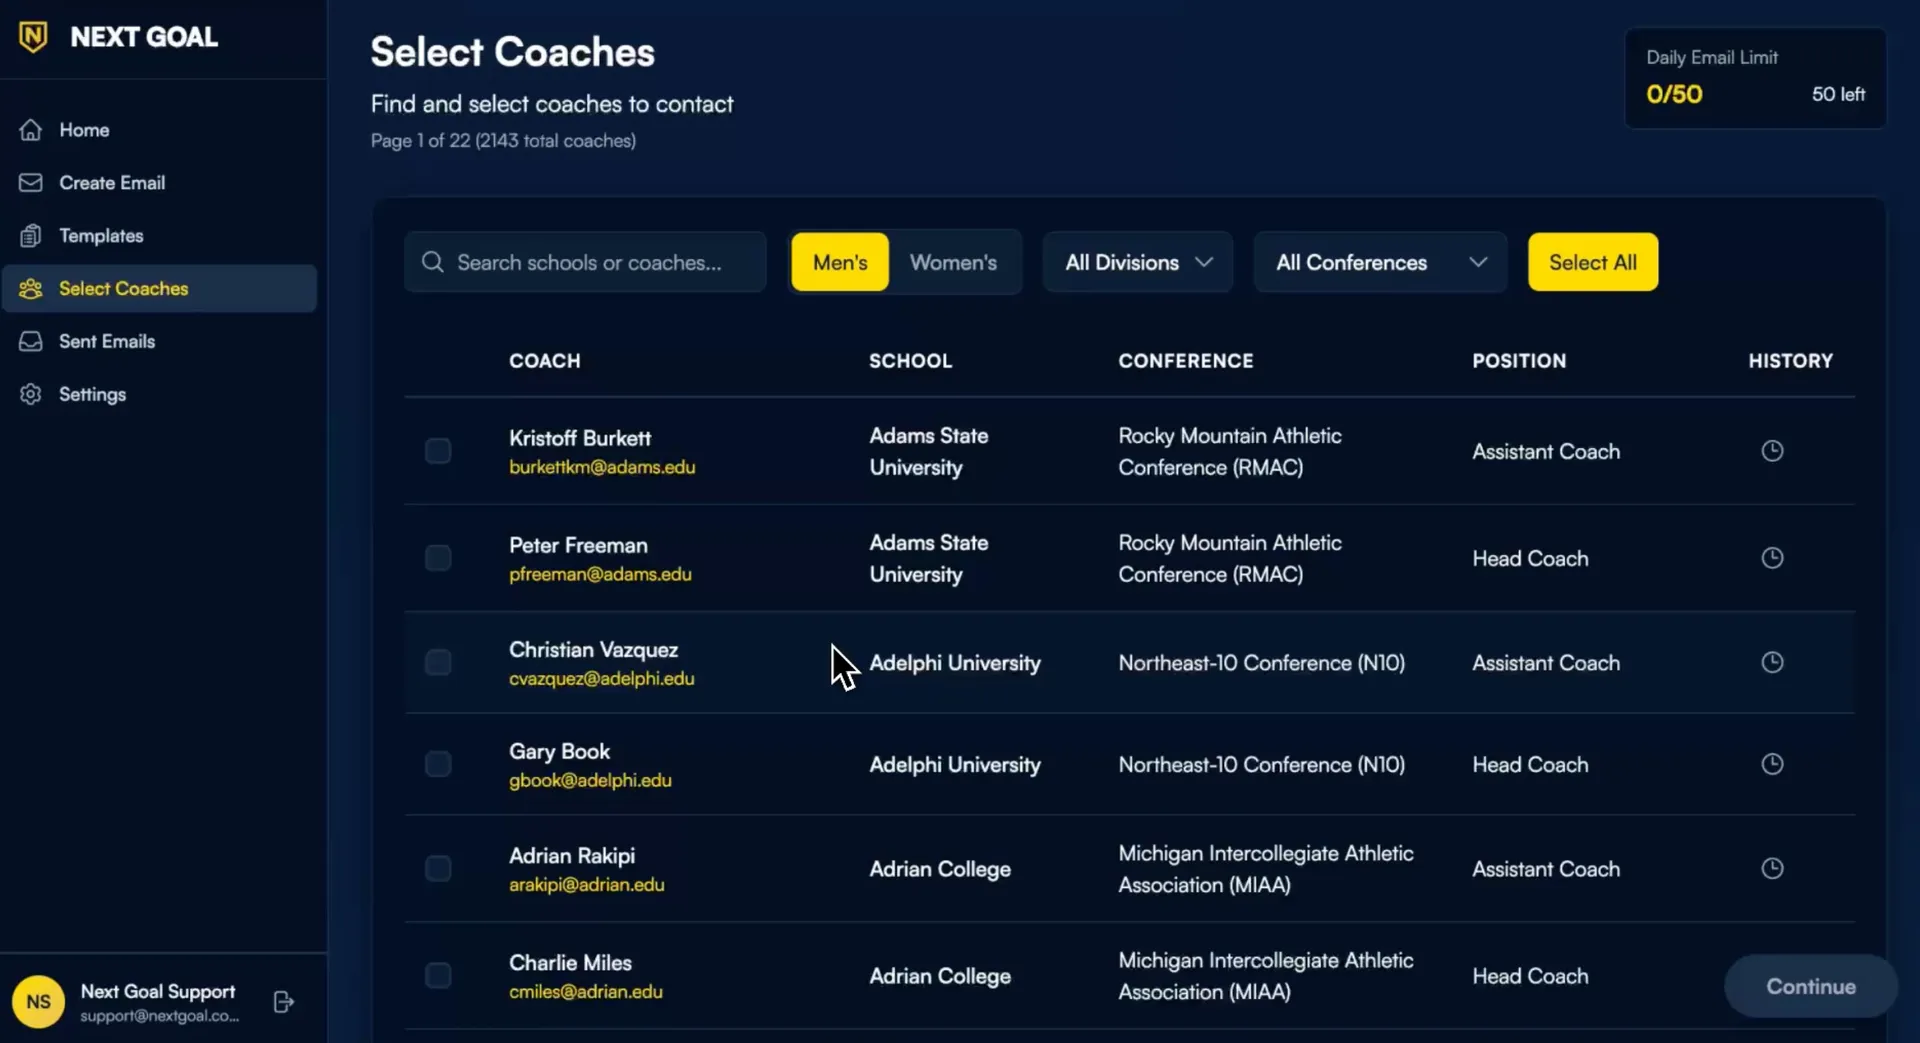Screen dimensions: 1920x1043
Task: Switch to the Women's coaches filter
Action: (952, 262)
